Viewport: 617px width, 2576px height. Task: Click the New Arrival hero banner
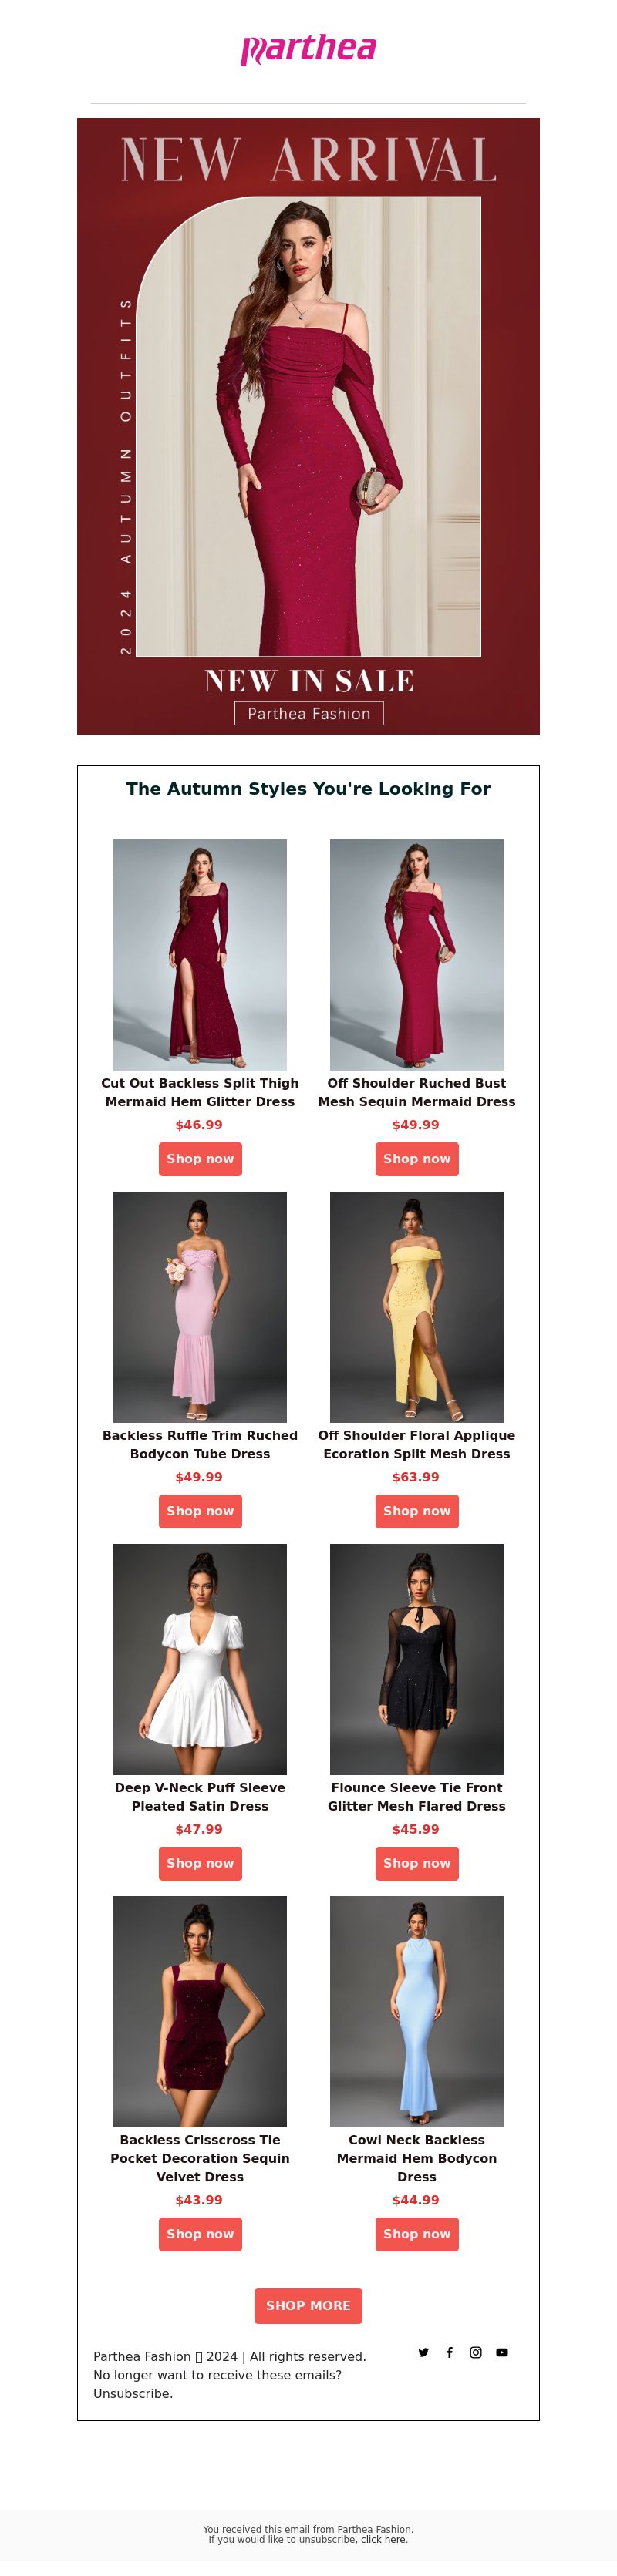tap(308, 426)
